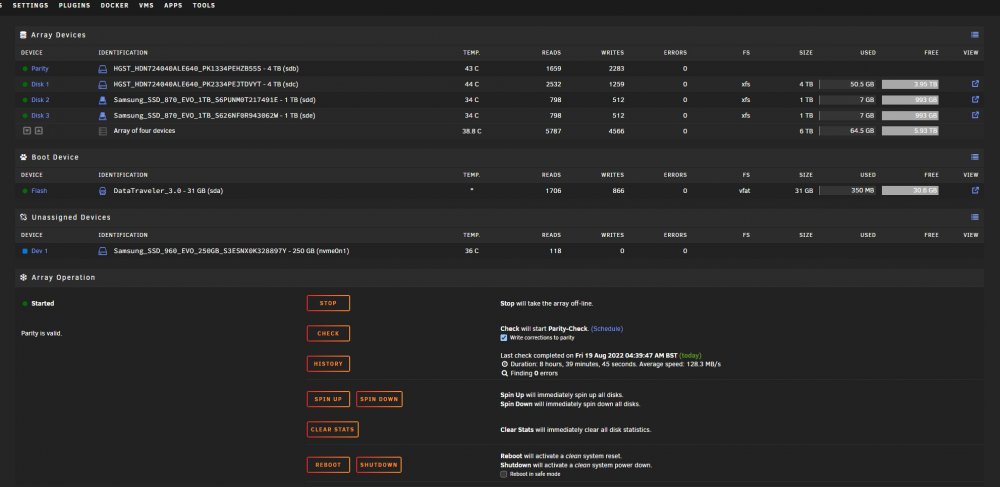1000x487 pixels.
Task: Click Disk 1 free space bar 3.95 TB
Action: 910,84
